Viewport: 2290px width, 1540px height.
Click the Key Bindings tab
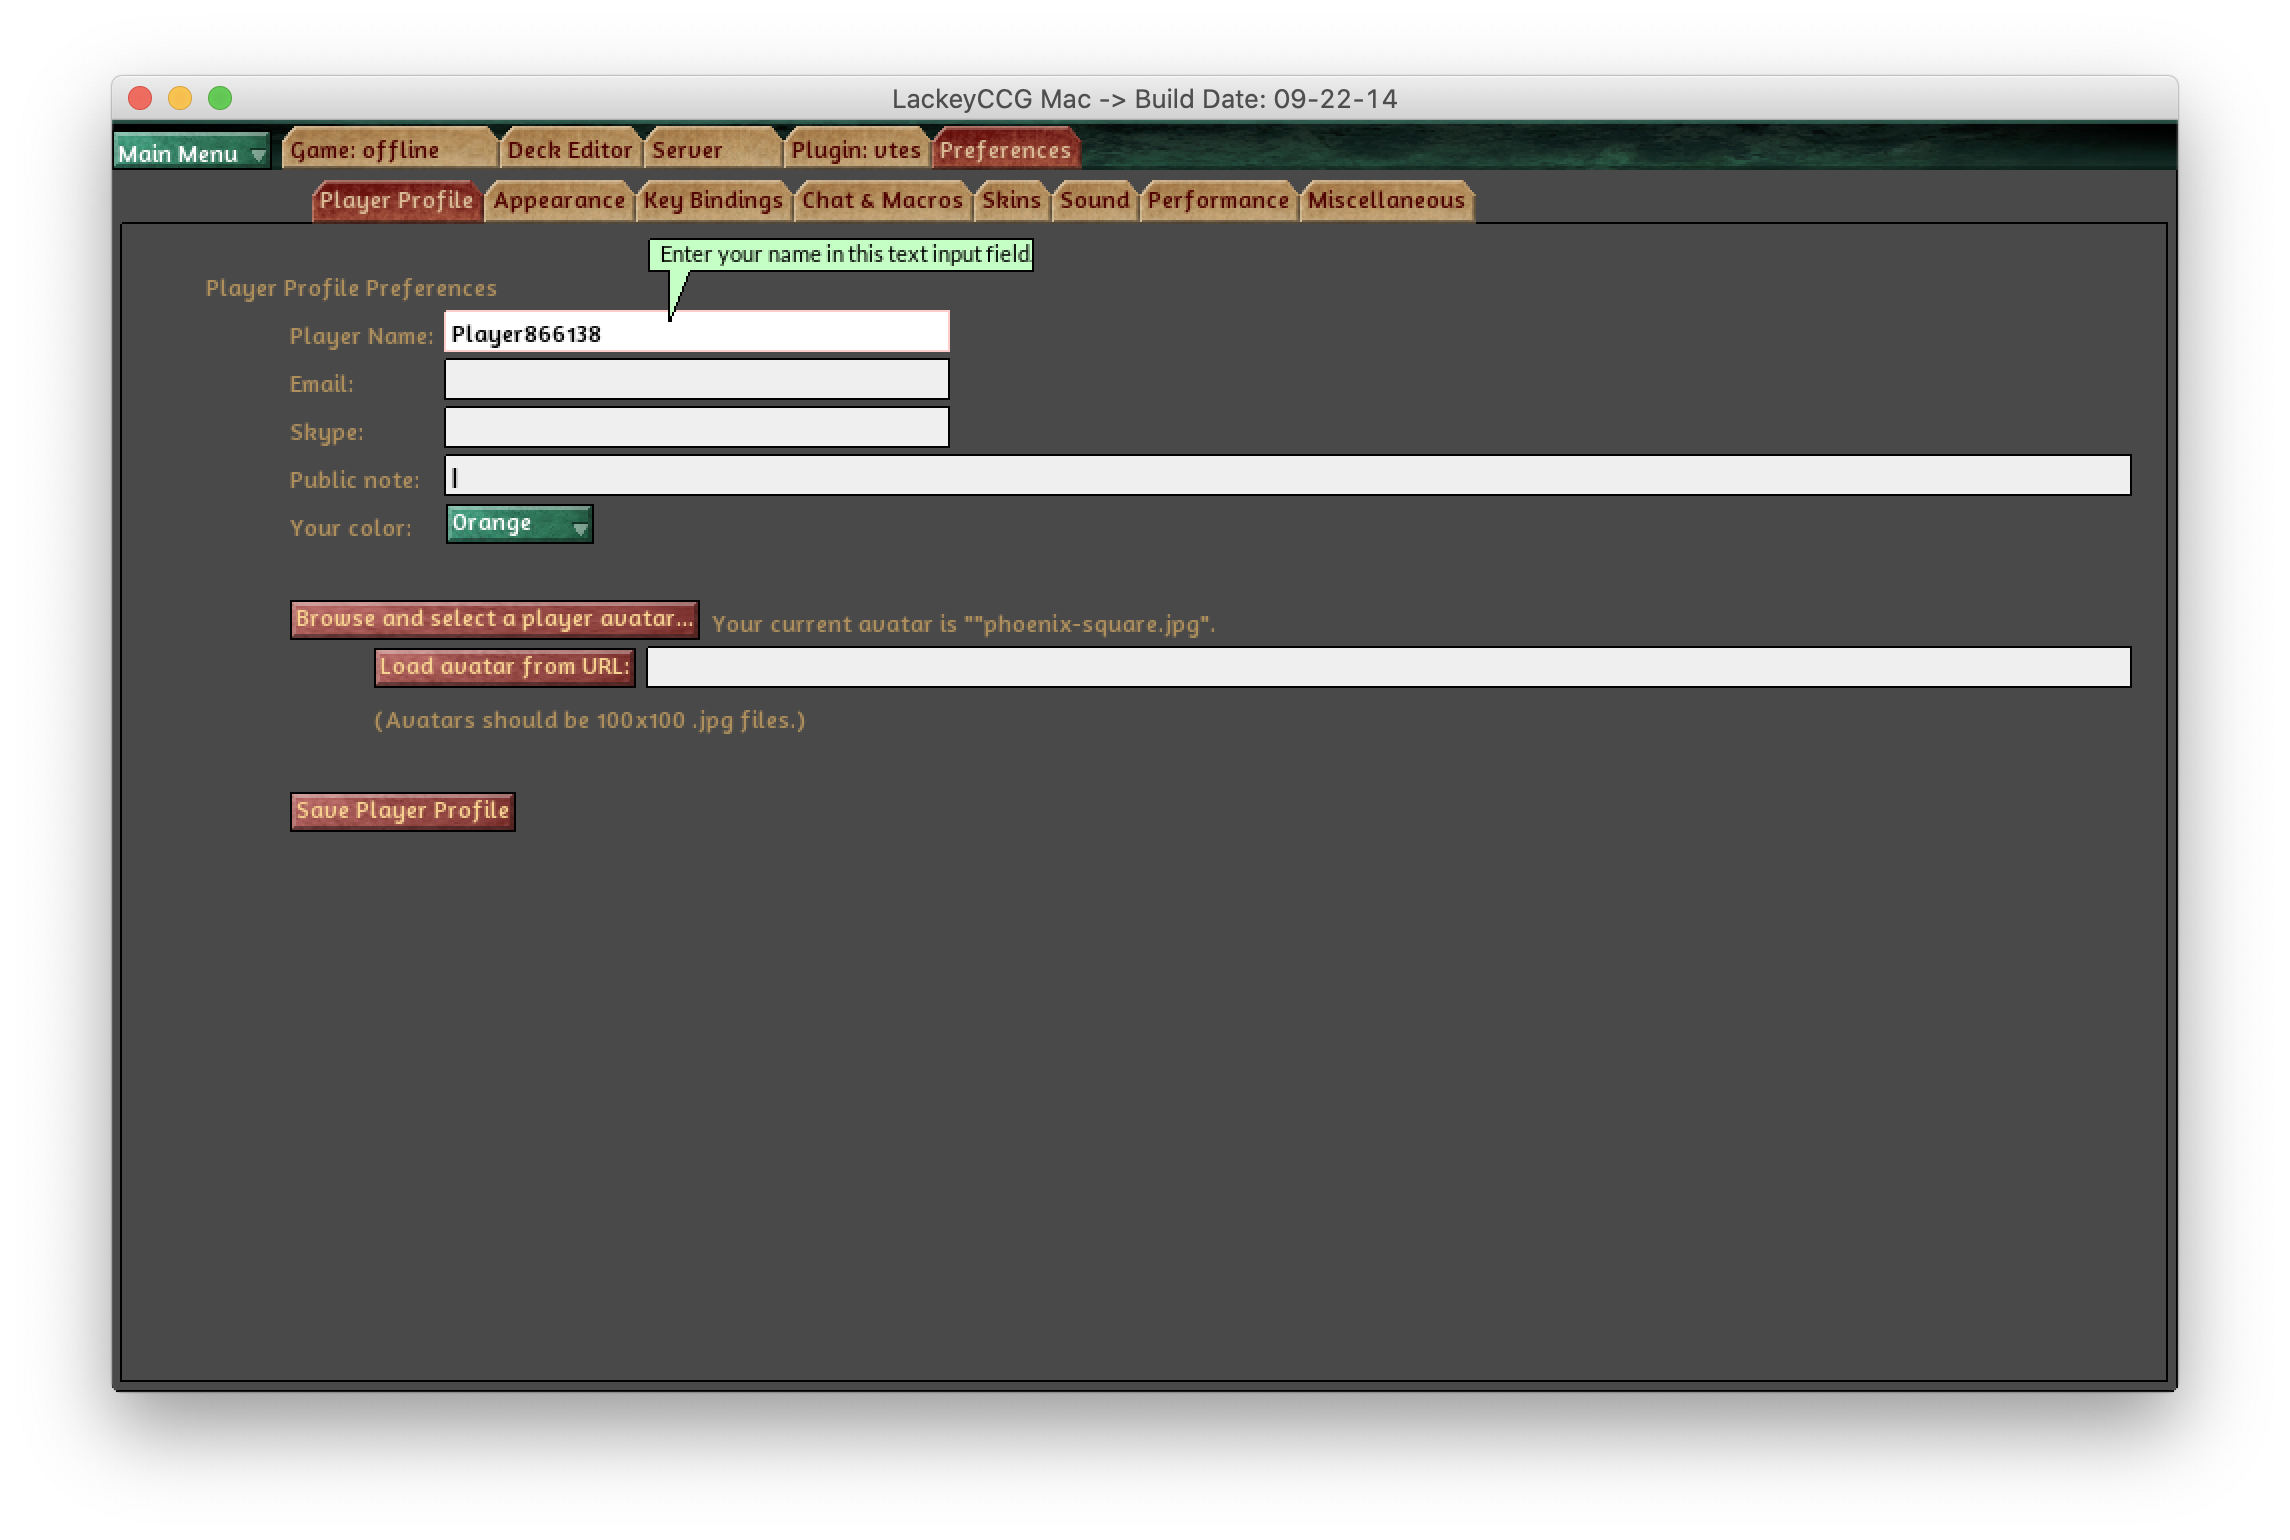tap(713, 201)
